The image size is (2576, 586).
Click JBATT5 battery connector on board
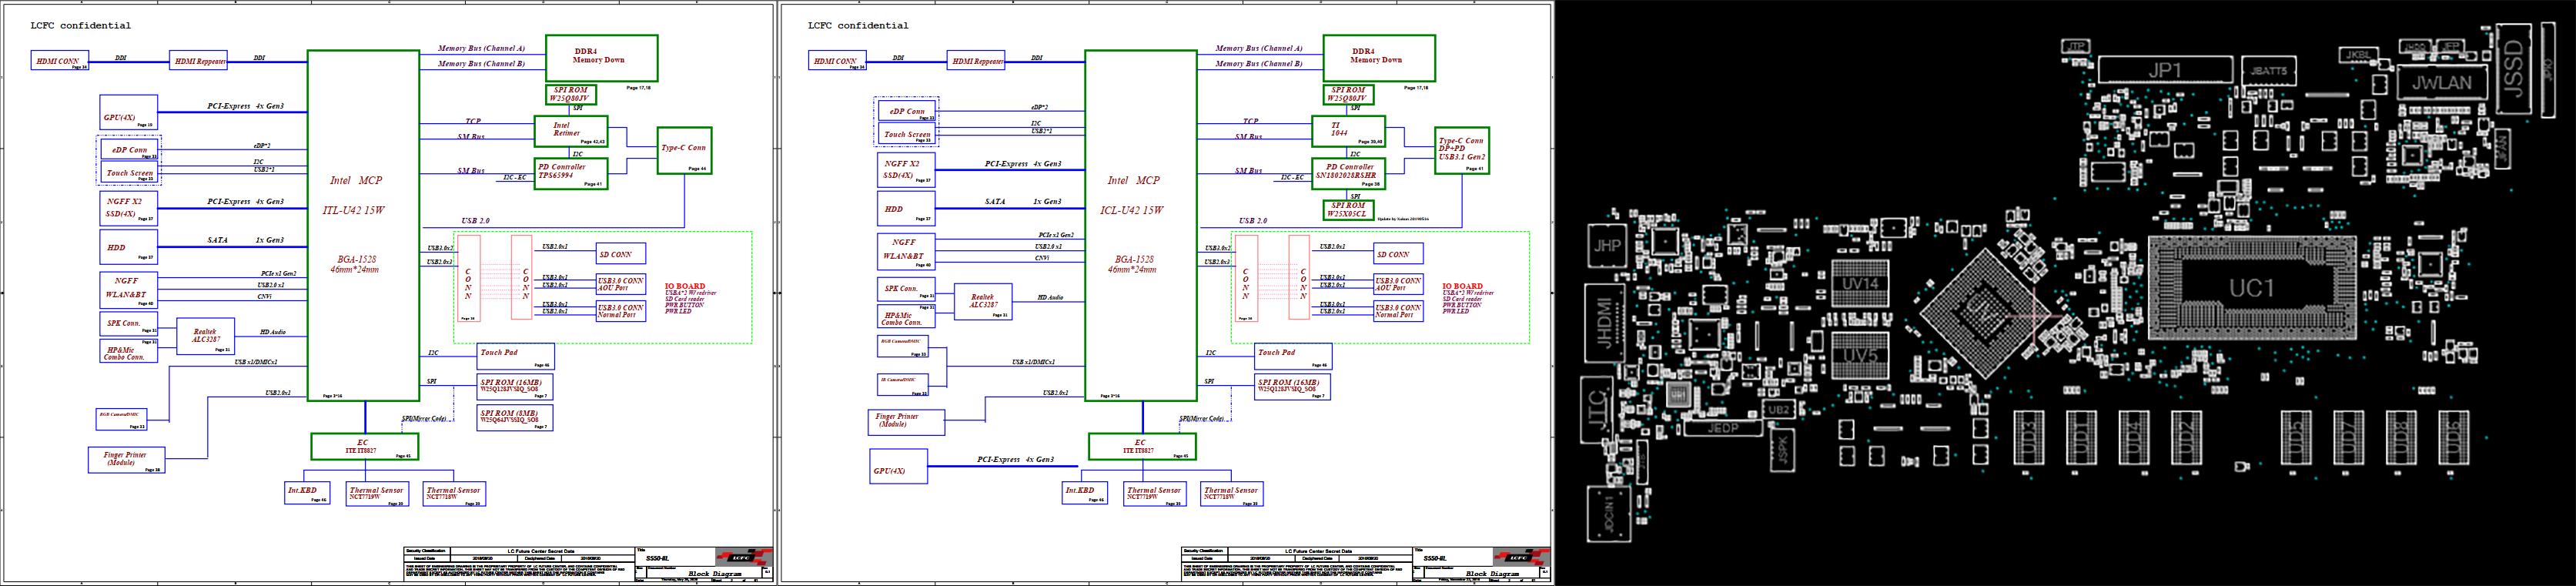[2269, 71]
